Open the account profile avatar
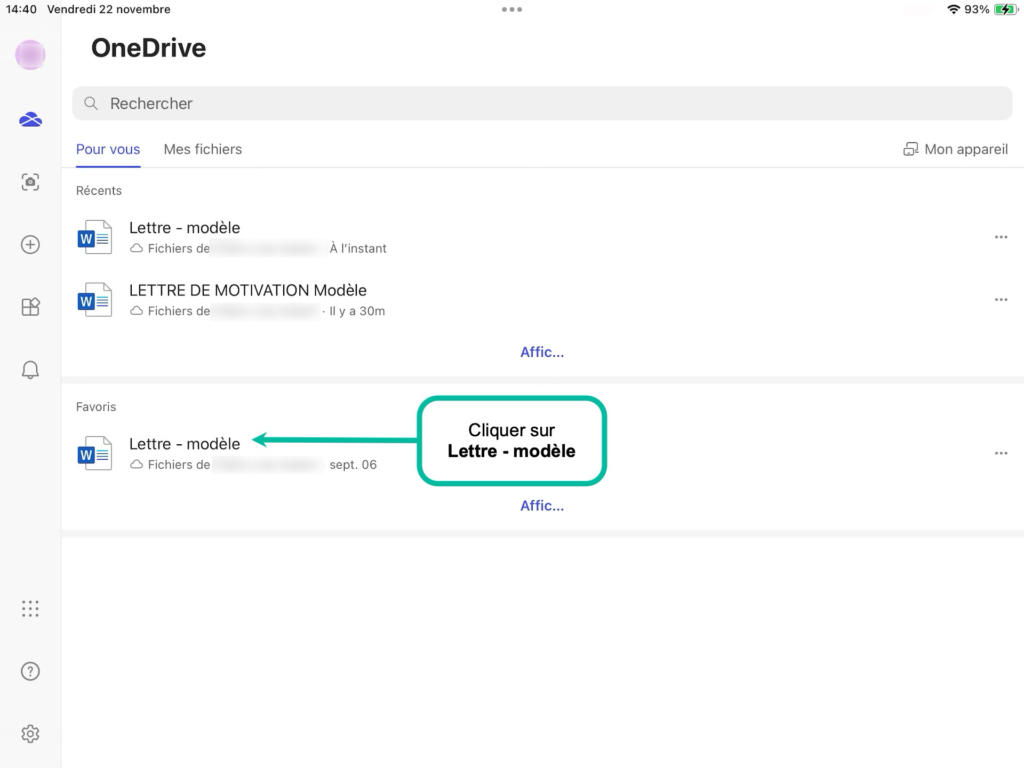 [x=30, y=55]
